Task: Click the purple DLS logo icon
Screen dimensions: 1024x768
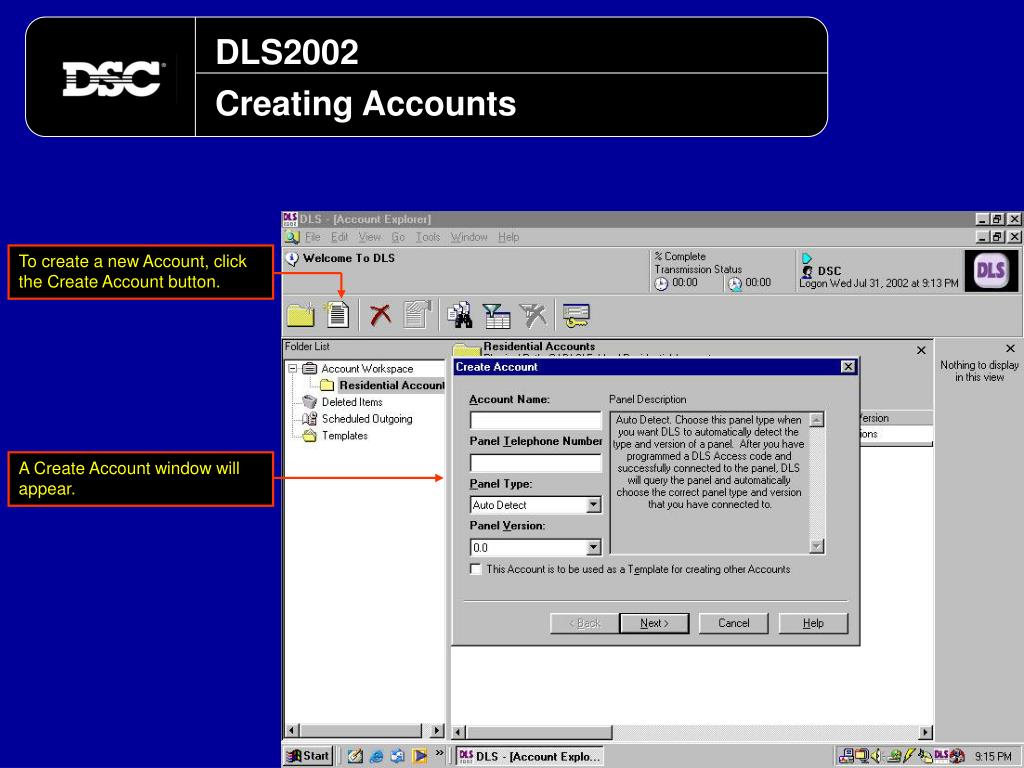Action: (x=991, y=270)
